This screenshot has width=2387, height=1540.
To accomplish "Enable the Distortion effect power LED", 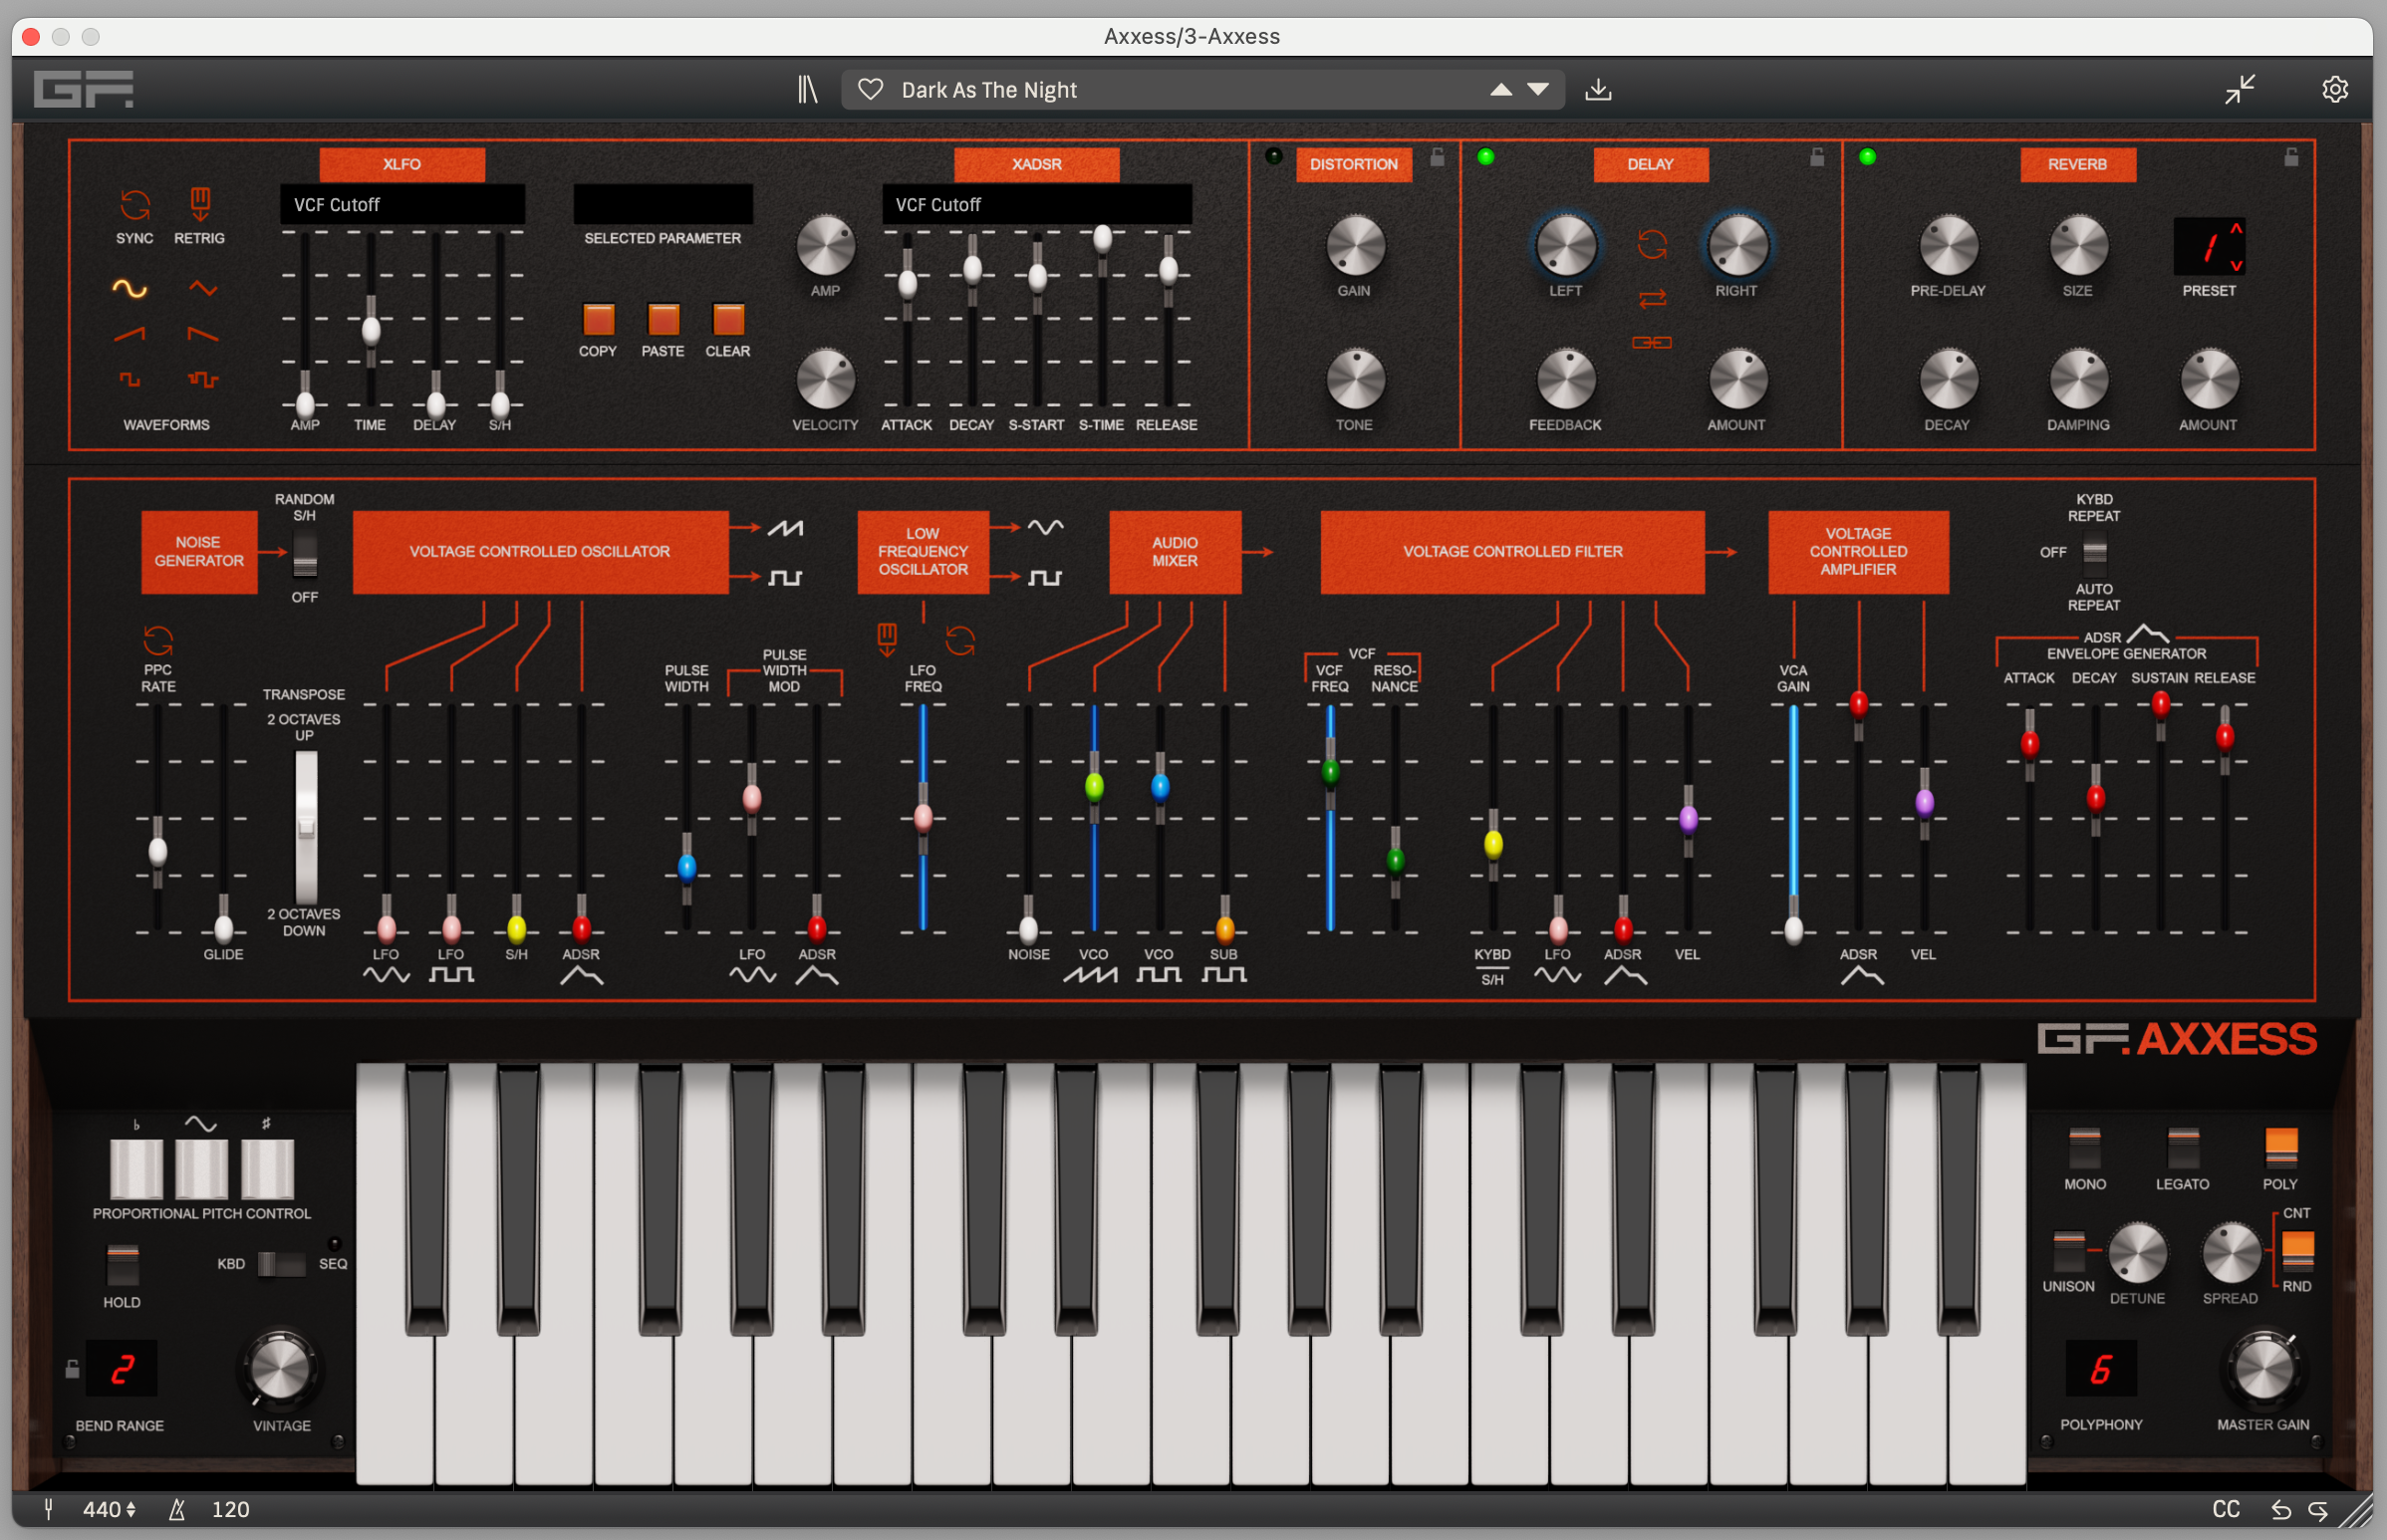I will point(1273,156).
